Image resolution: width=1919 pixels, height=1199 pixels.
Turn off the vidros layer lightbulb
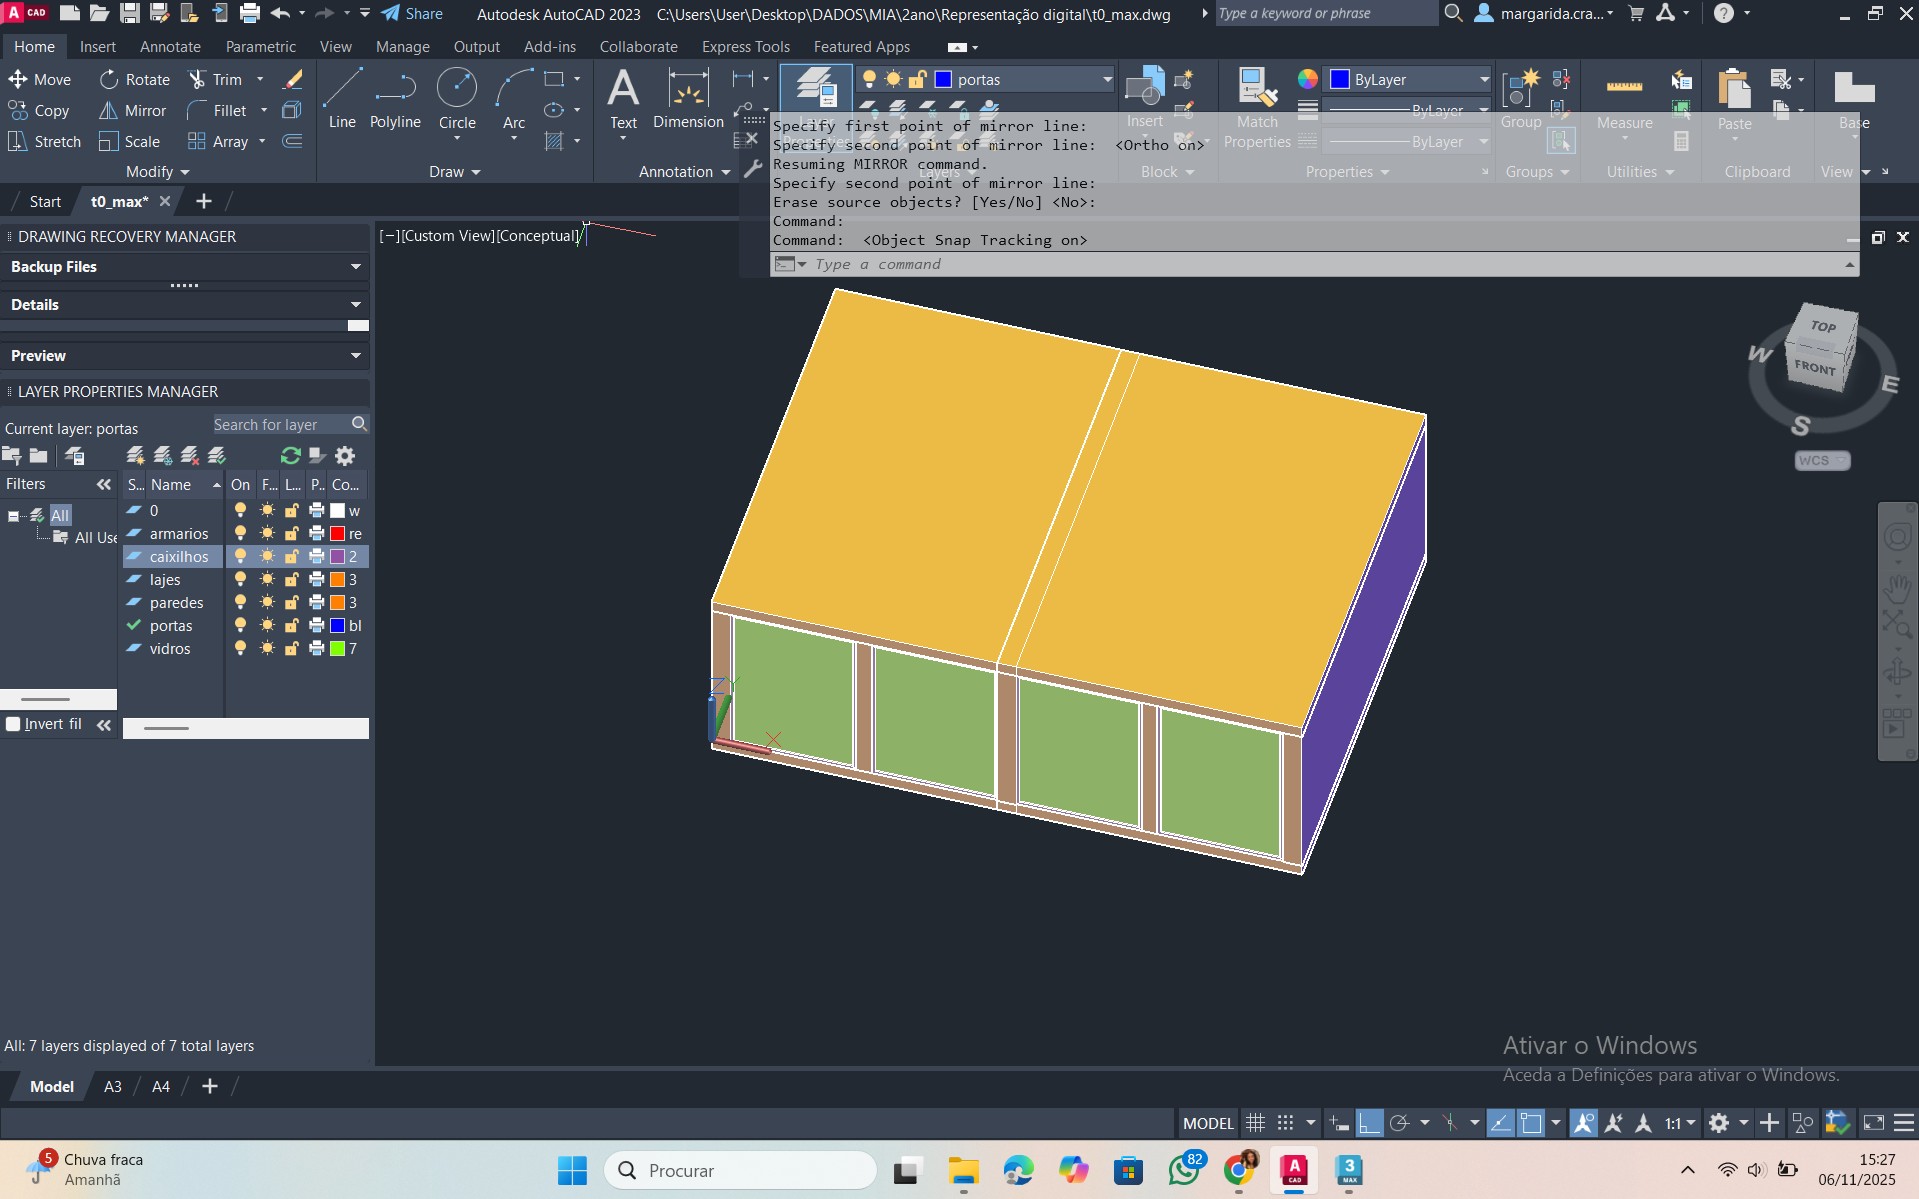coord(240,649)
